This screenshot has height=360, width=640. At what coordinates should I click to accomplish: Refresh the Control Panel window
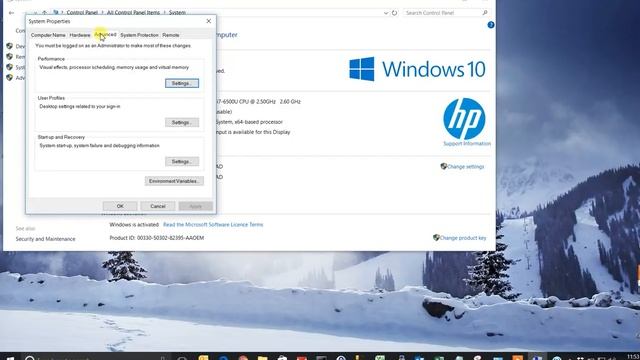tap(394, 13)
